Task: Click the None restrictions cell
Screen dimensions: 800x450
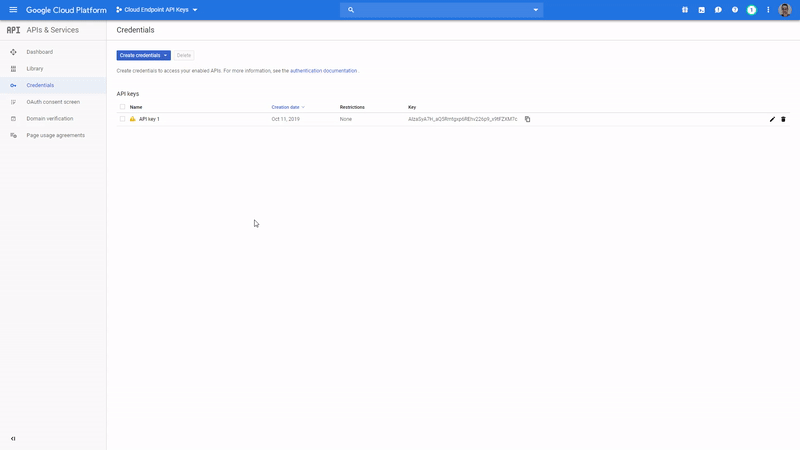Action: (x=346, y=119)
